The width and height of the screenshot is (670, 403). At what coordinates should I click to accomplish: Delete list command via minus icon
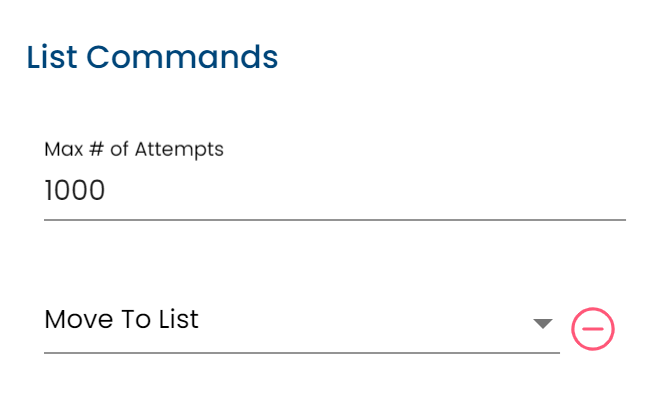(x=593, y=329)
